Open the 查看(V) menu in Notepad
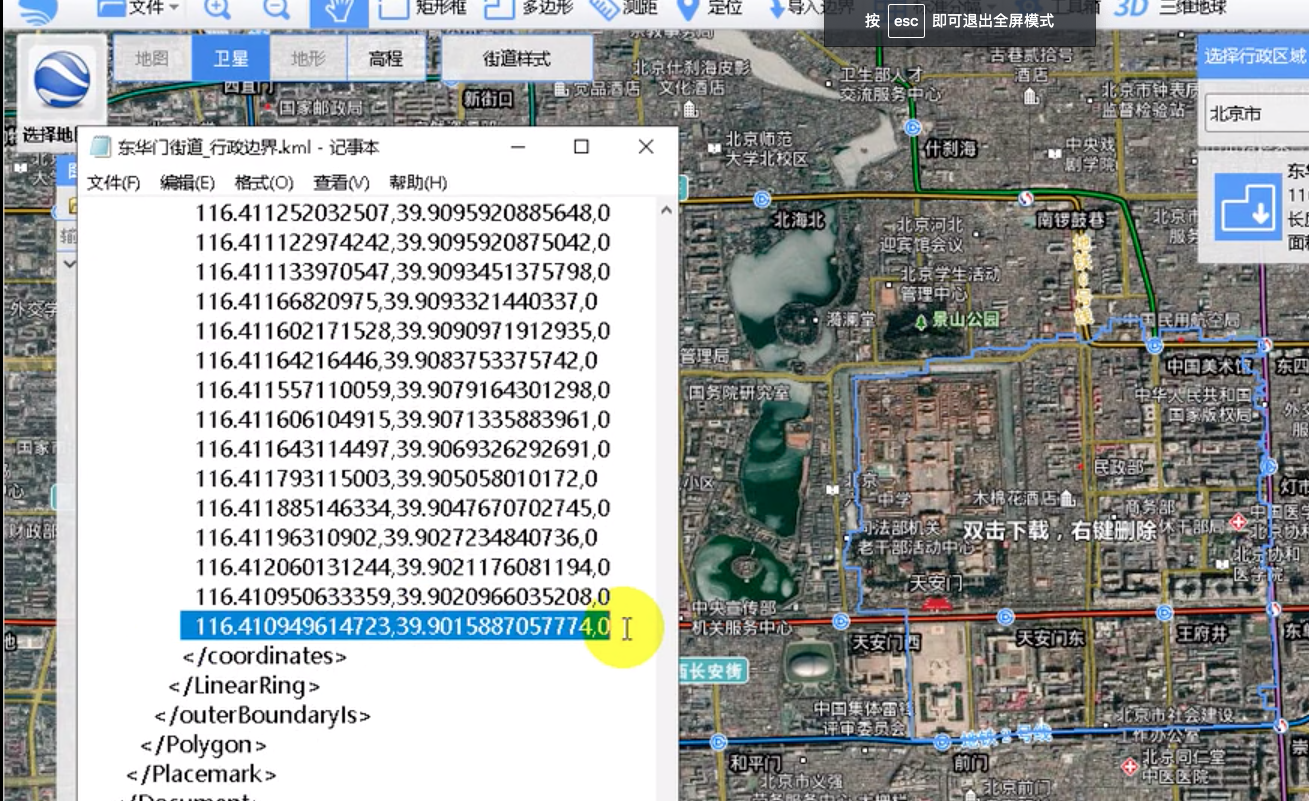Viewport: 1309px width, 801px height. tap(341, 182)
